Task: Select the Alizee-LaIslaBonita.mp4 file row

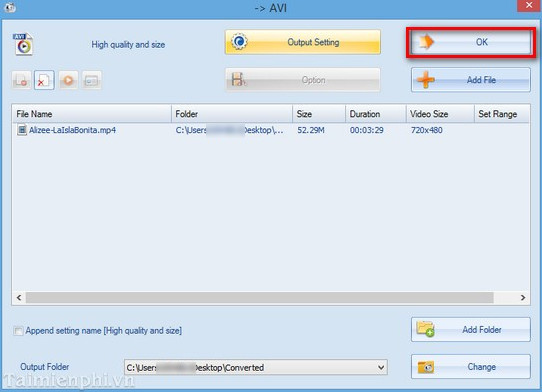Action: pyautogui.click(x=271, y=130)
